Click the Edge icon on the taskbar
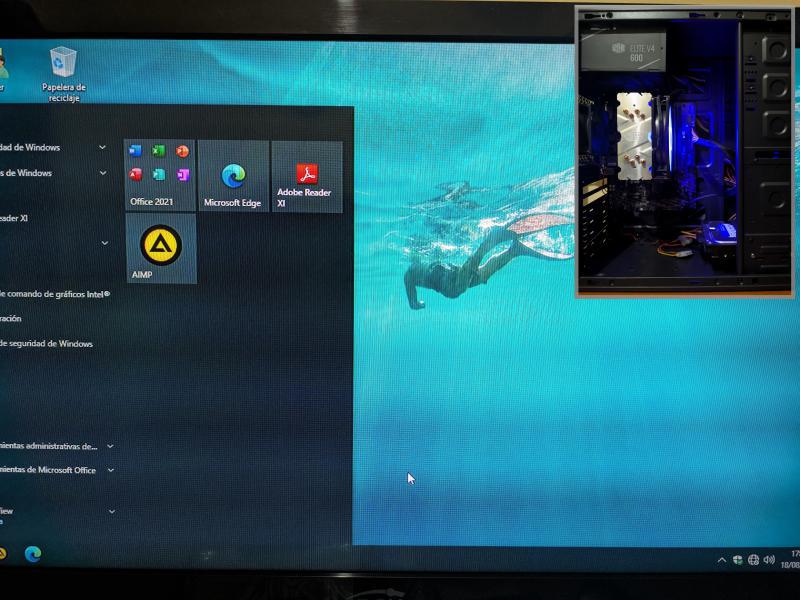 pyautogui.click(x=33, y=552)
